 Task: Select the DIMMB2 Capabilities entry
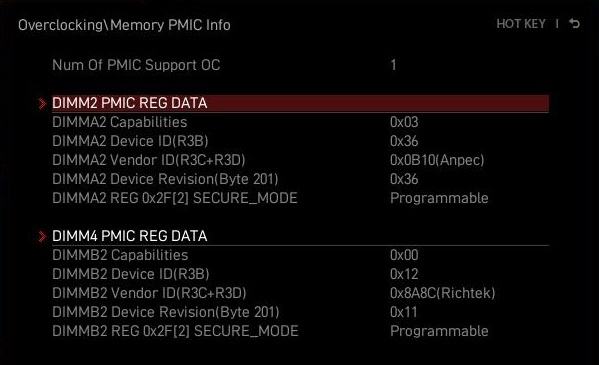point(300,255)
